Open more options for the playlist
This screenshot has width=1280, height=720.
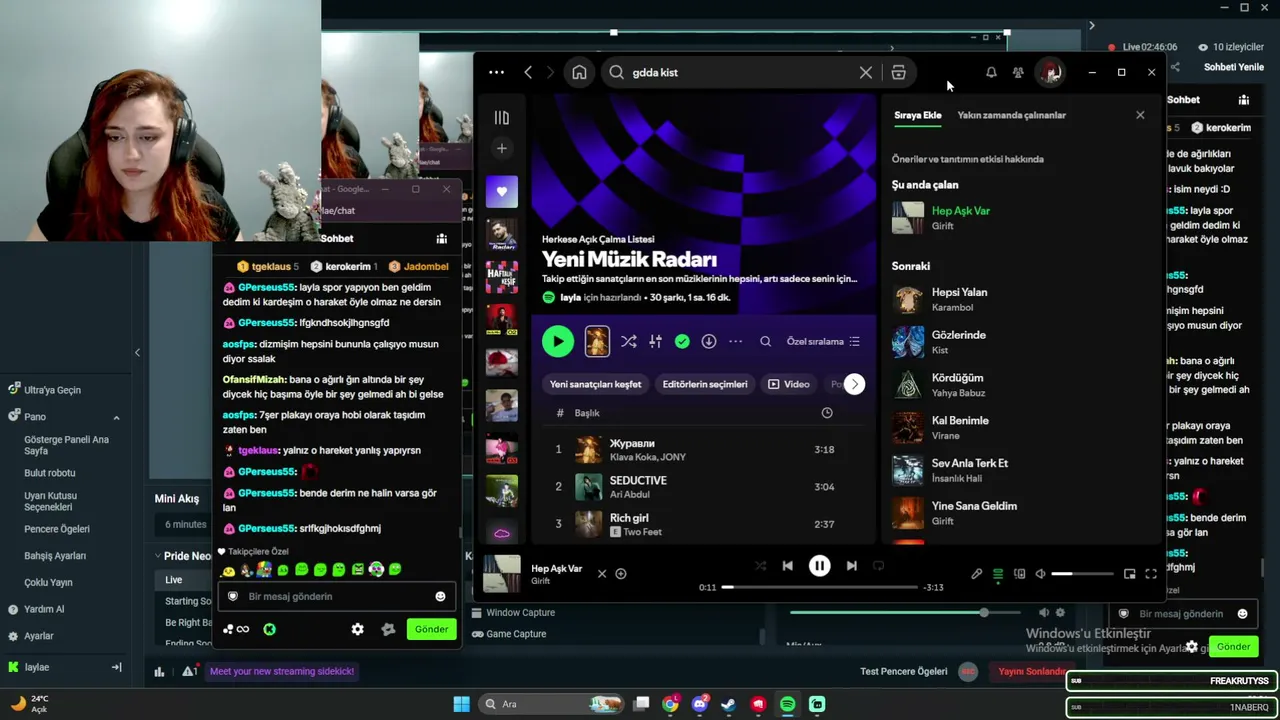pos(736,341)
